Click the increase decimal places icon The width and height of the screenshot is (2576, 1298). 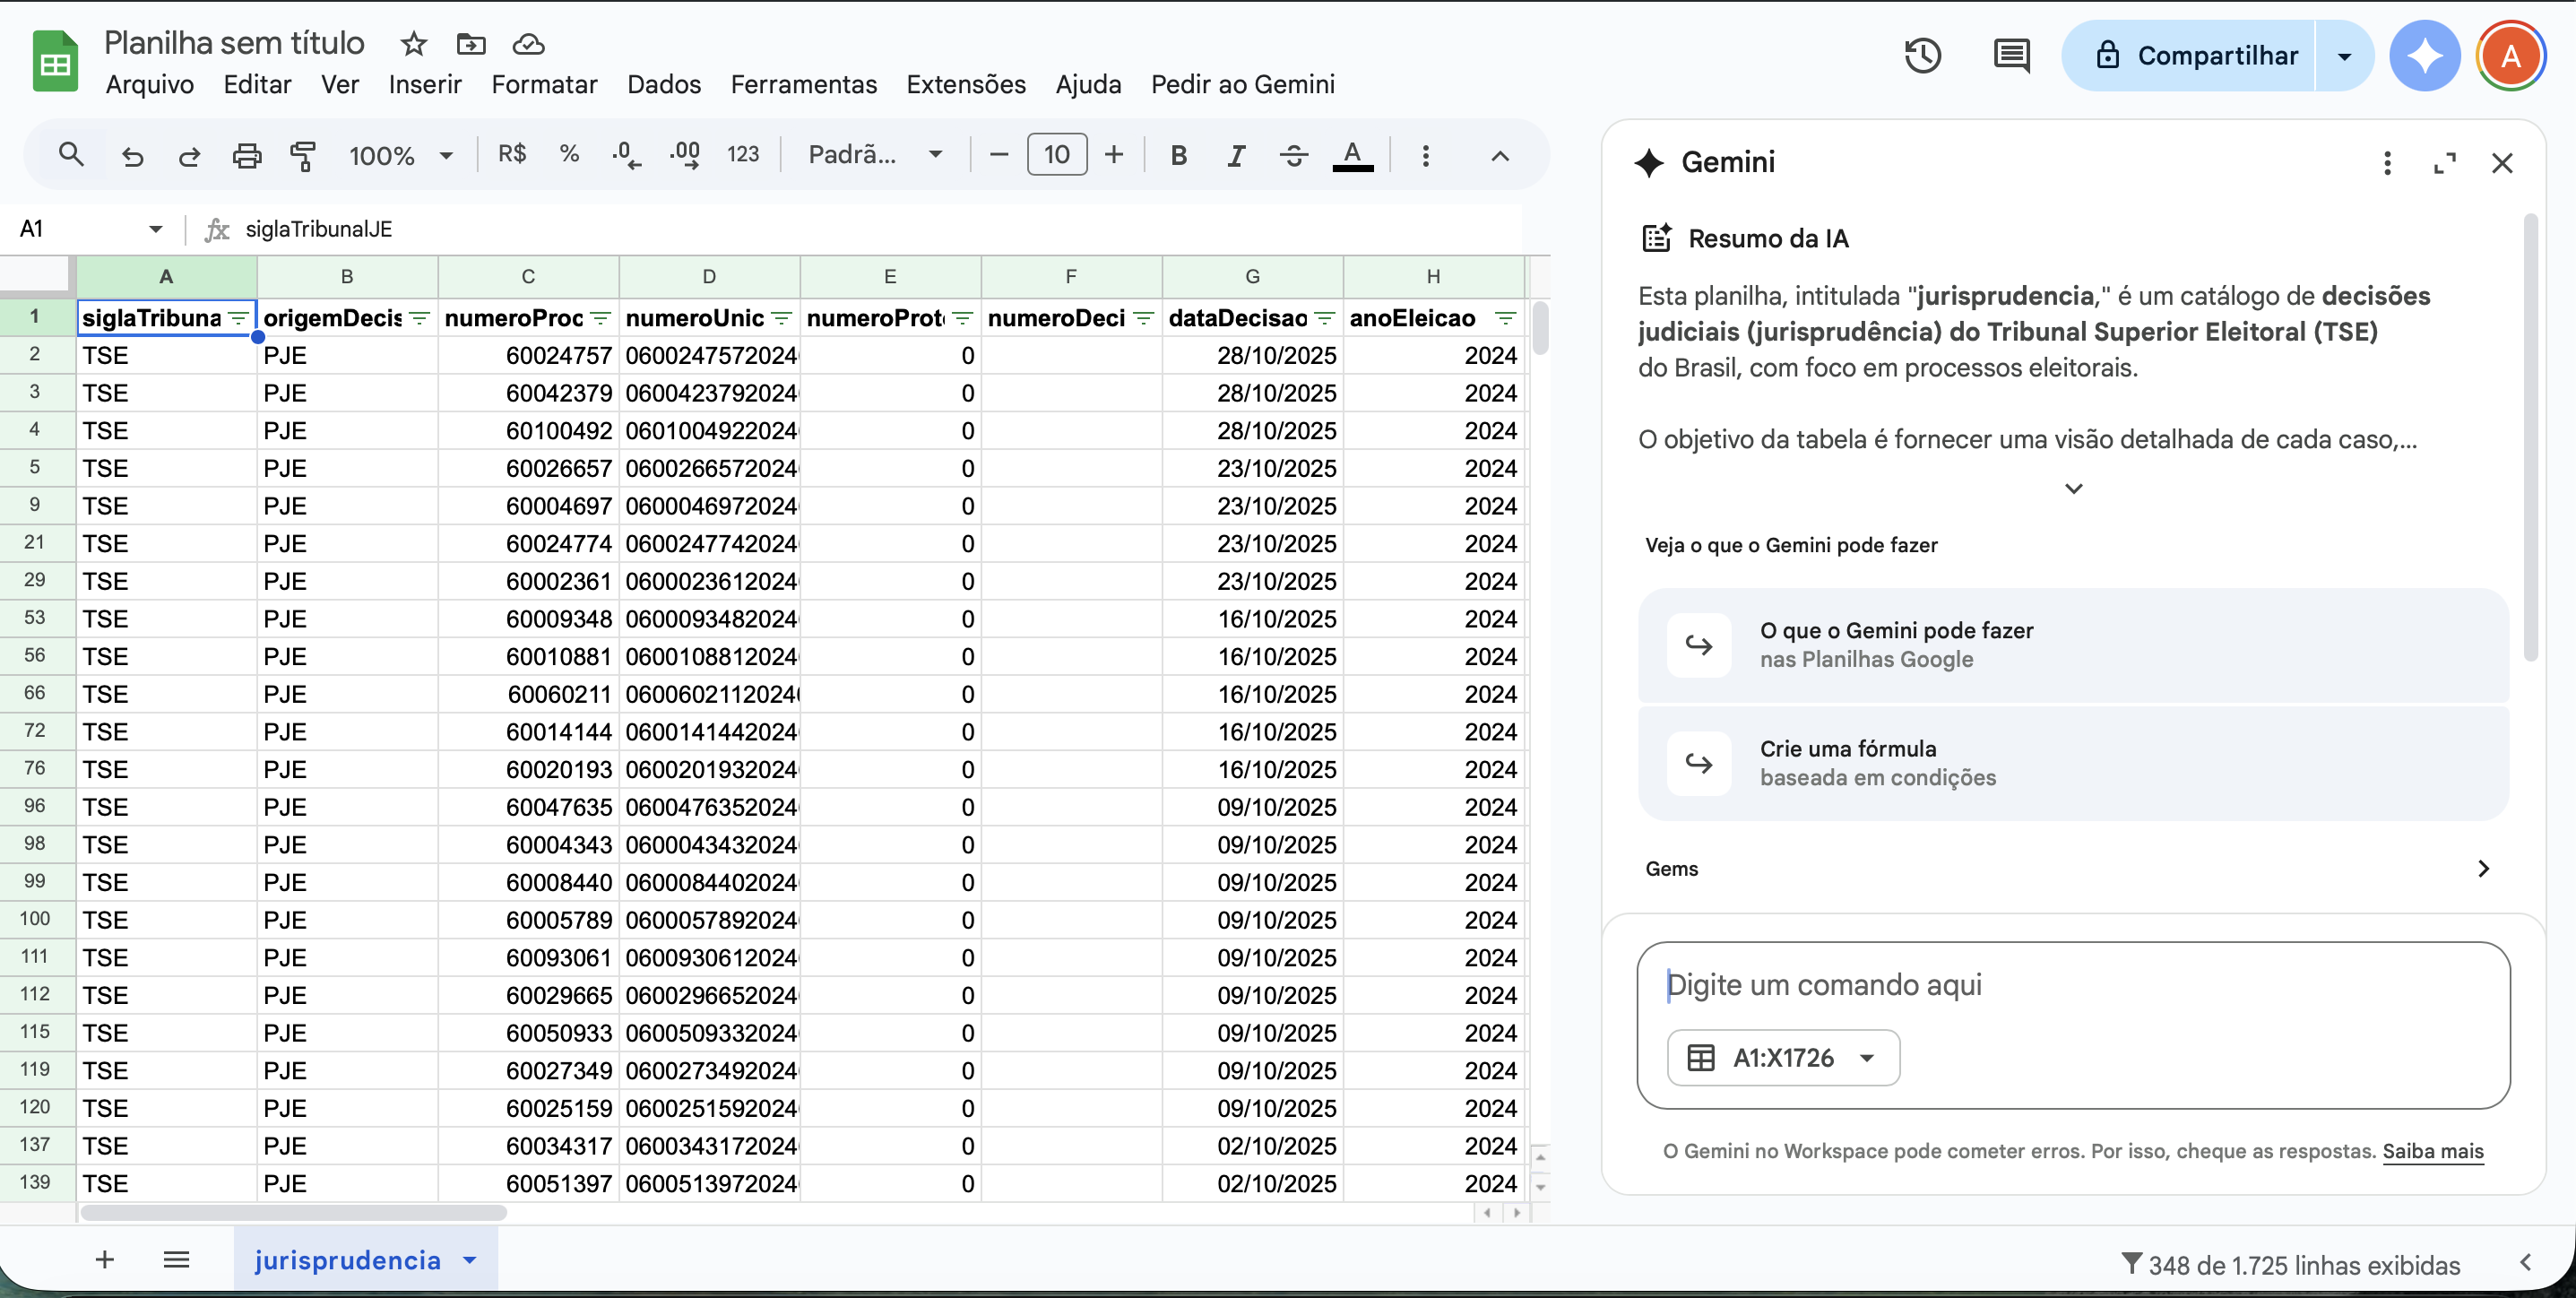[x=685, y=155]
